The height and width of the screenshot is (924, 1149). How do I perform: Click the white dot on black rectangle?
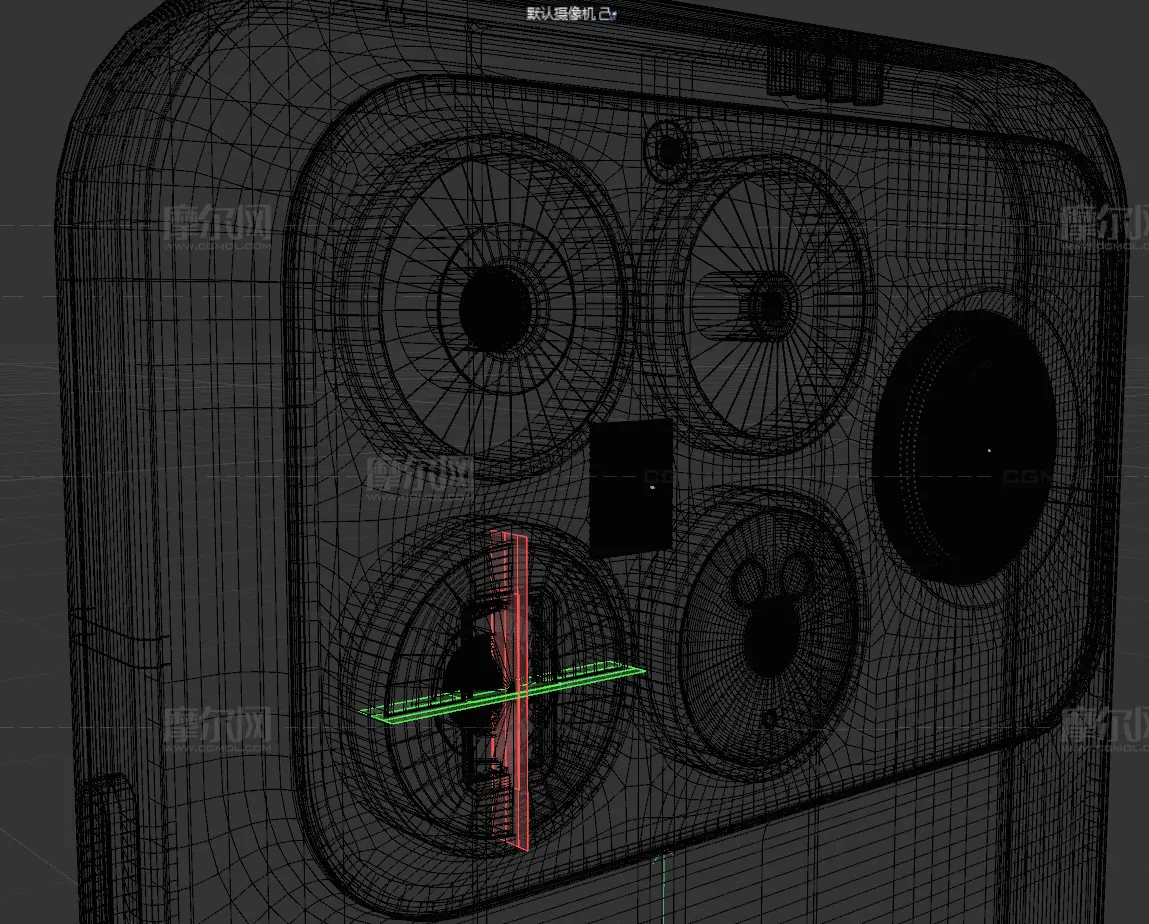click(x=651, y=487)
